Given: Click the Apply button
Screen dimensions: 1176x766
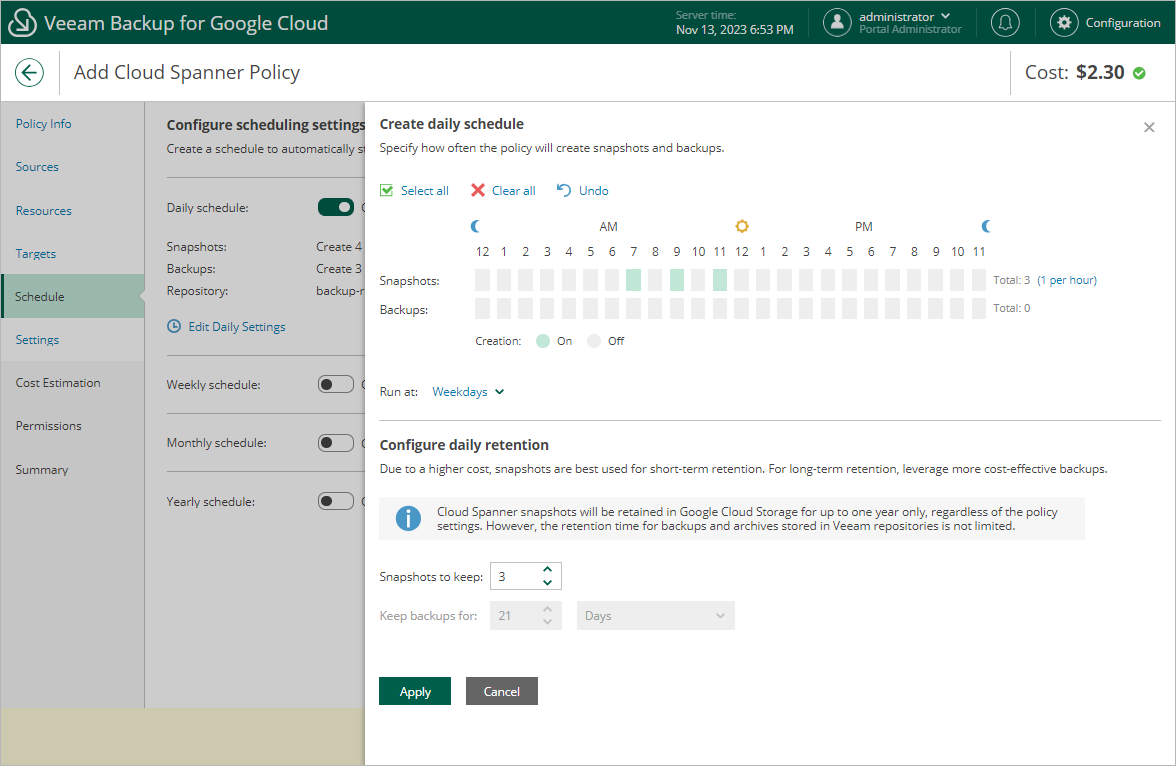Looking at the screenshot, I should point(415,691).
